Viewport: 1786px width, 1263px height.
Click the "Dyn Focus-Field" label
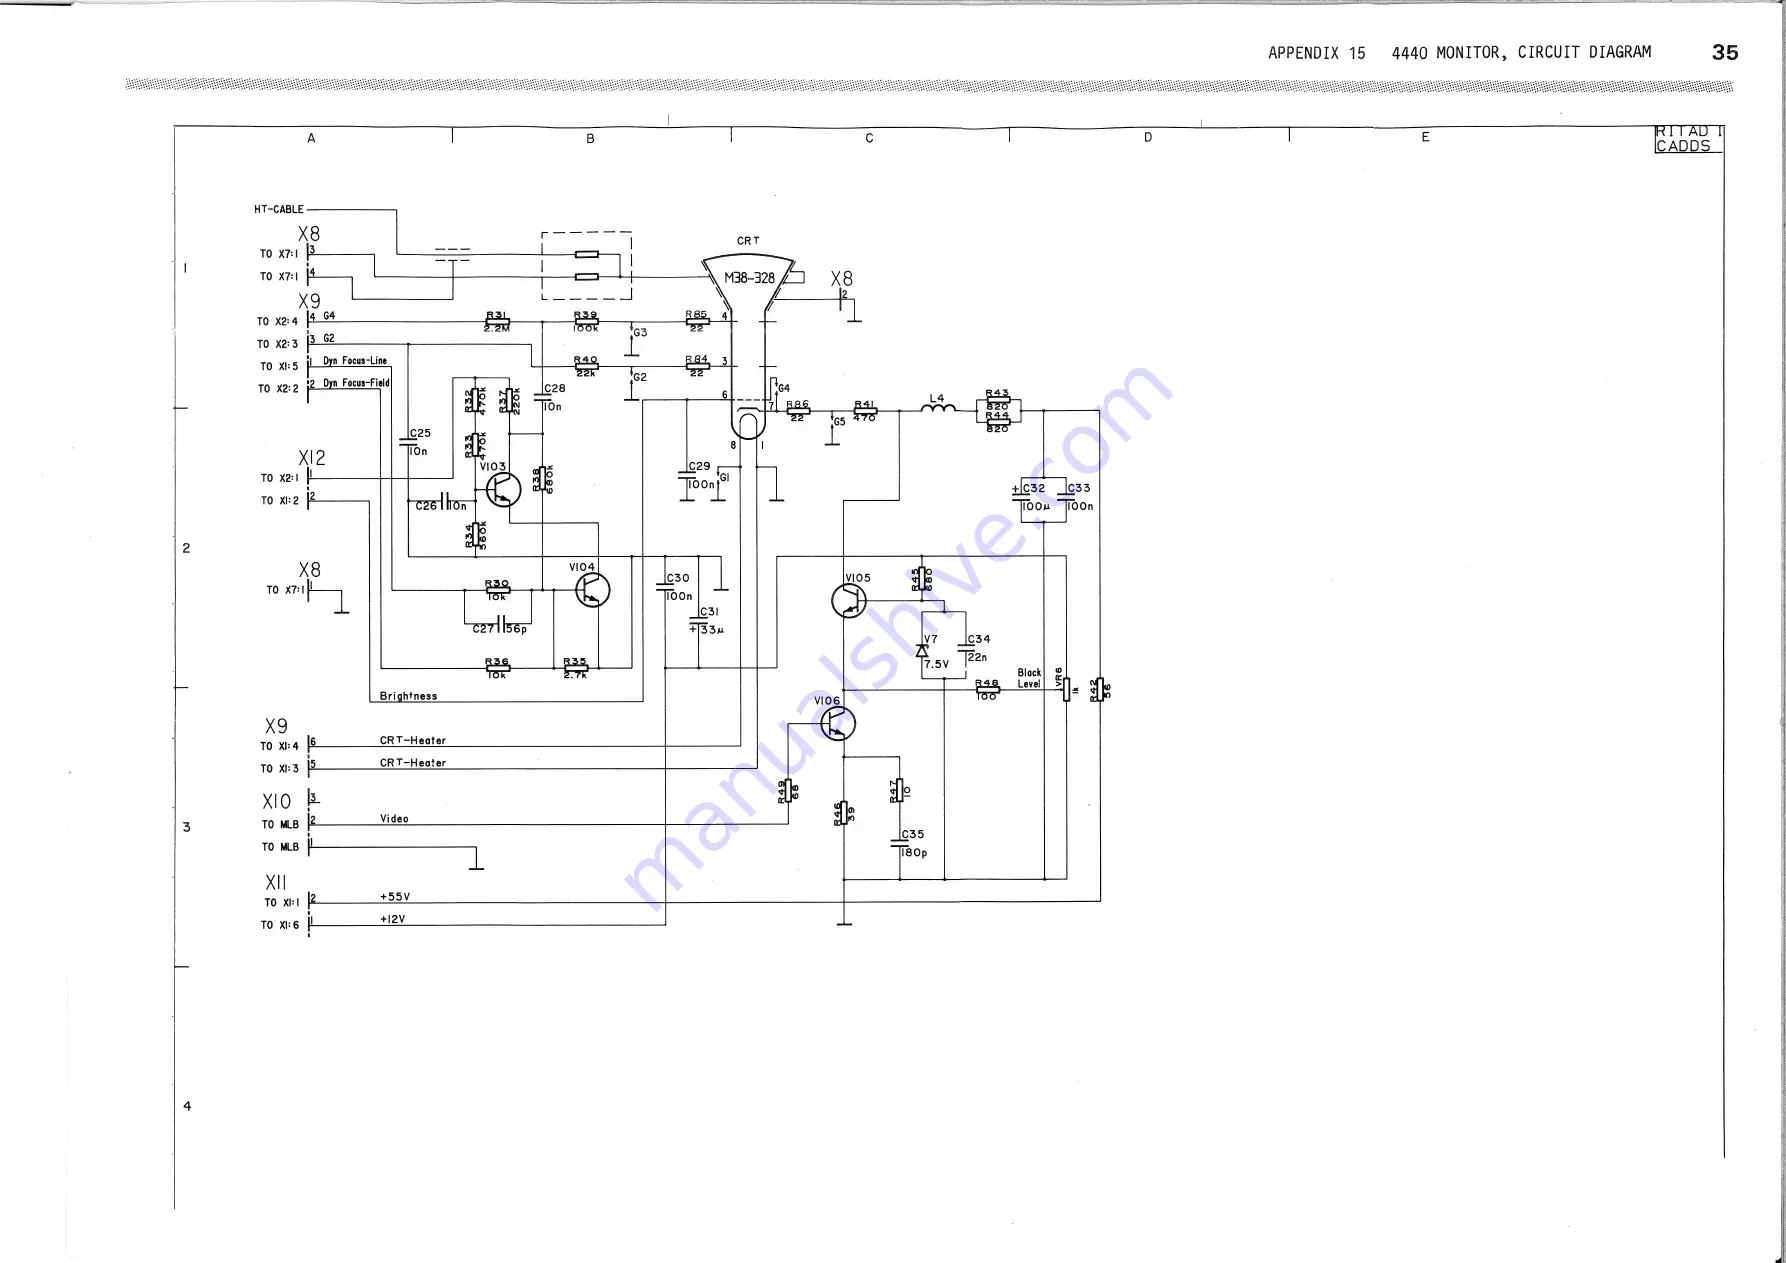[x=356, y=383]
